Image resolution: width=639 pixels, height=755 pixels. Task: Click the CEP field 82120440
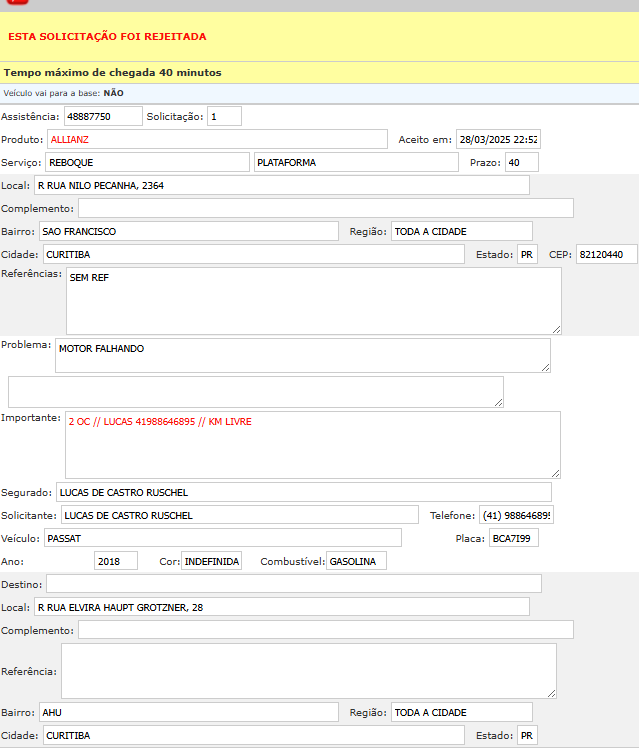[606, 254]
